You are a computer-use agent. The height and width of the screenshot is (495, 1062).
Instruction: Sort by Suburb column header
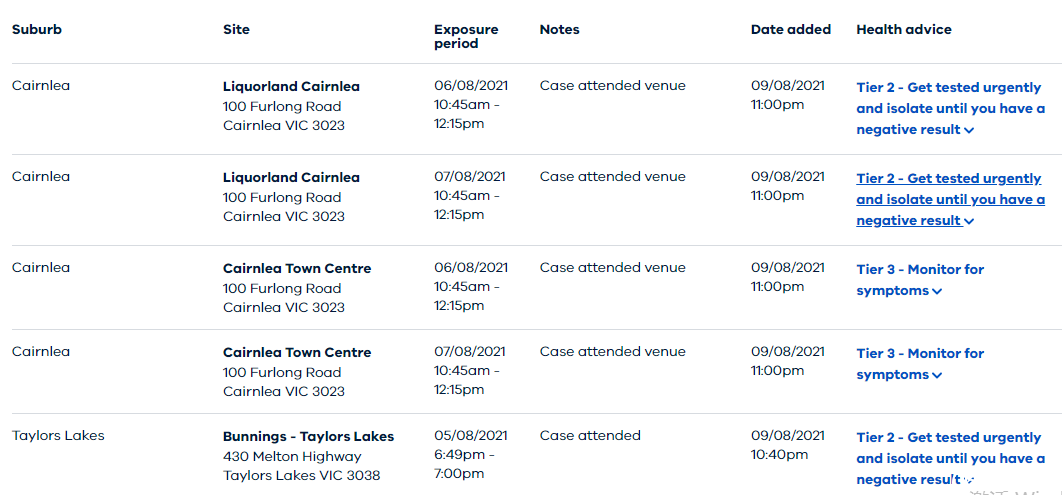coord(37,30)
